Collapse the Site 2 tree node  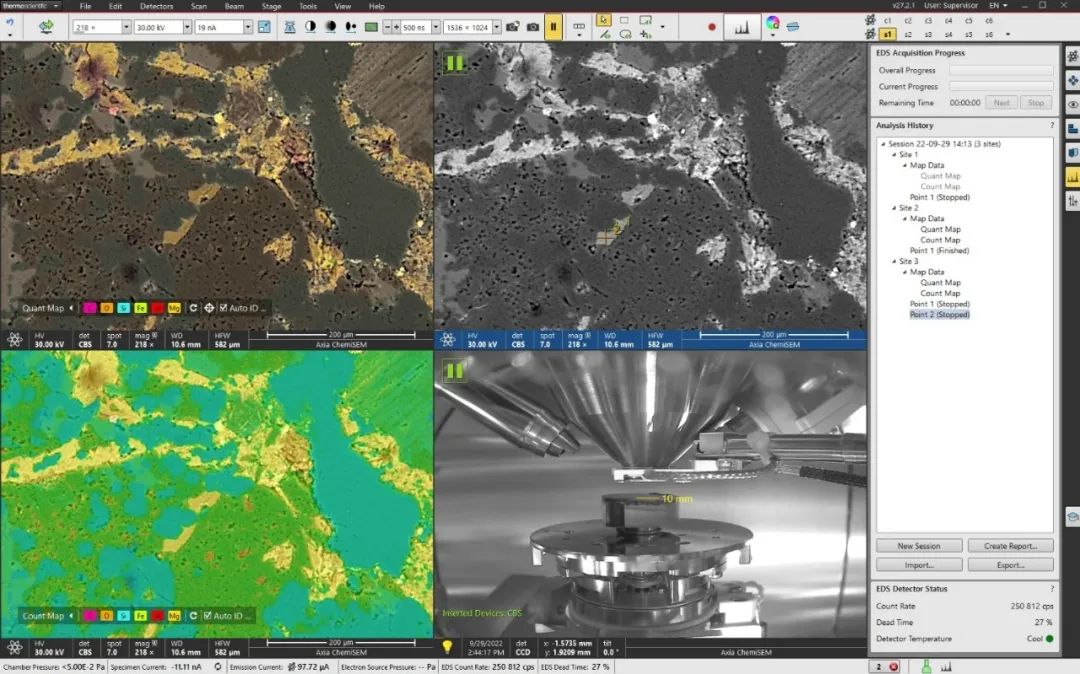[x=894, y=208]
